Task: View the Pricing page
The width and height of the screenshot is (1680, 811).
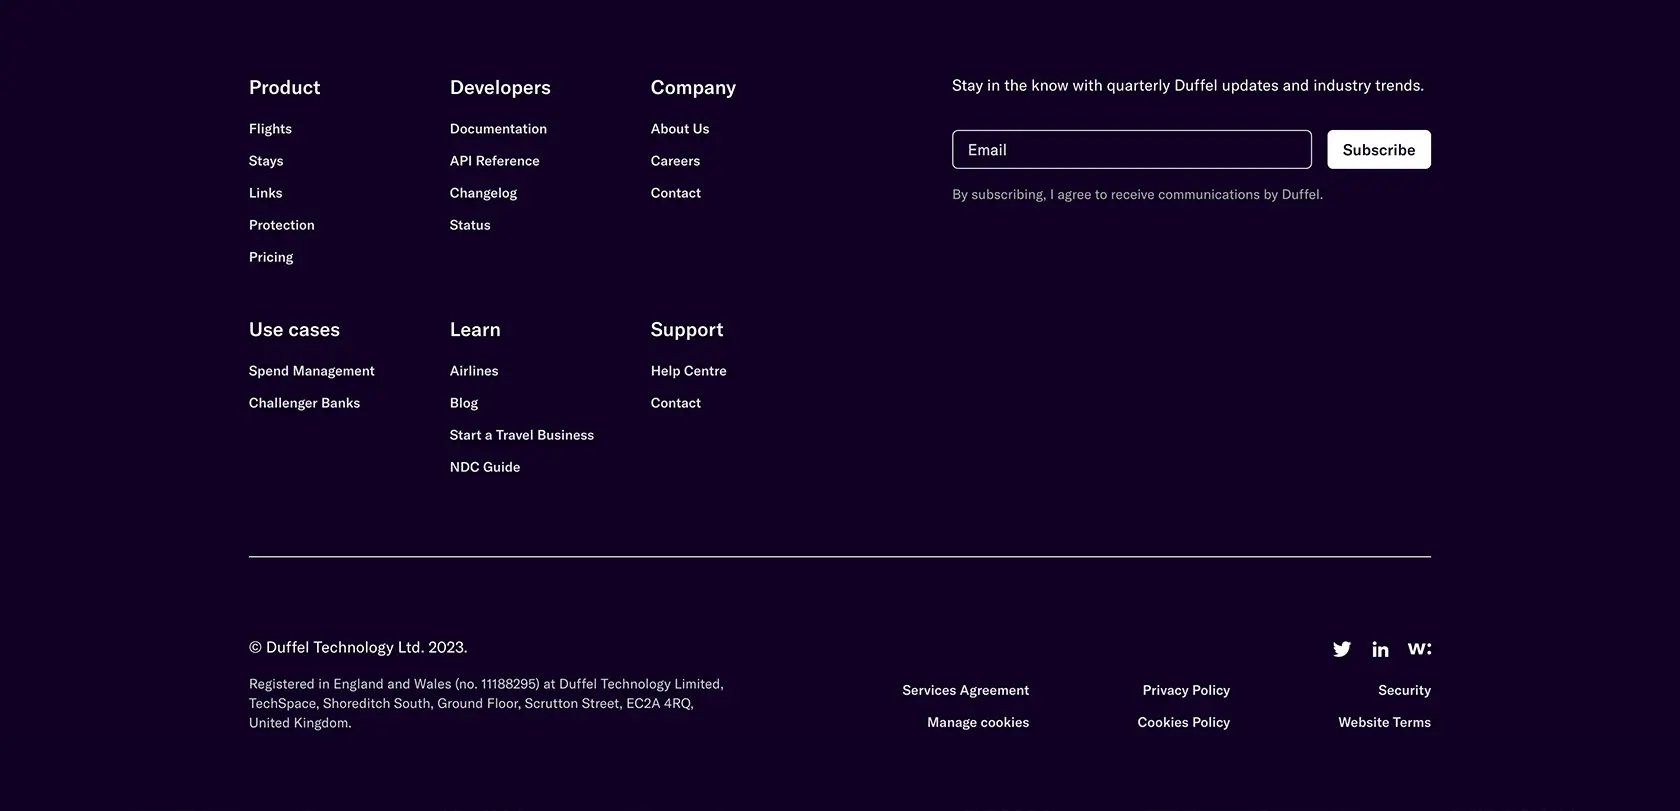Action: point(271,257)
